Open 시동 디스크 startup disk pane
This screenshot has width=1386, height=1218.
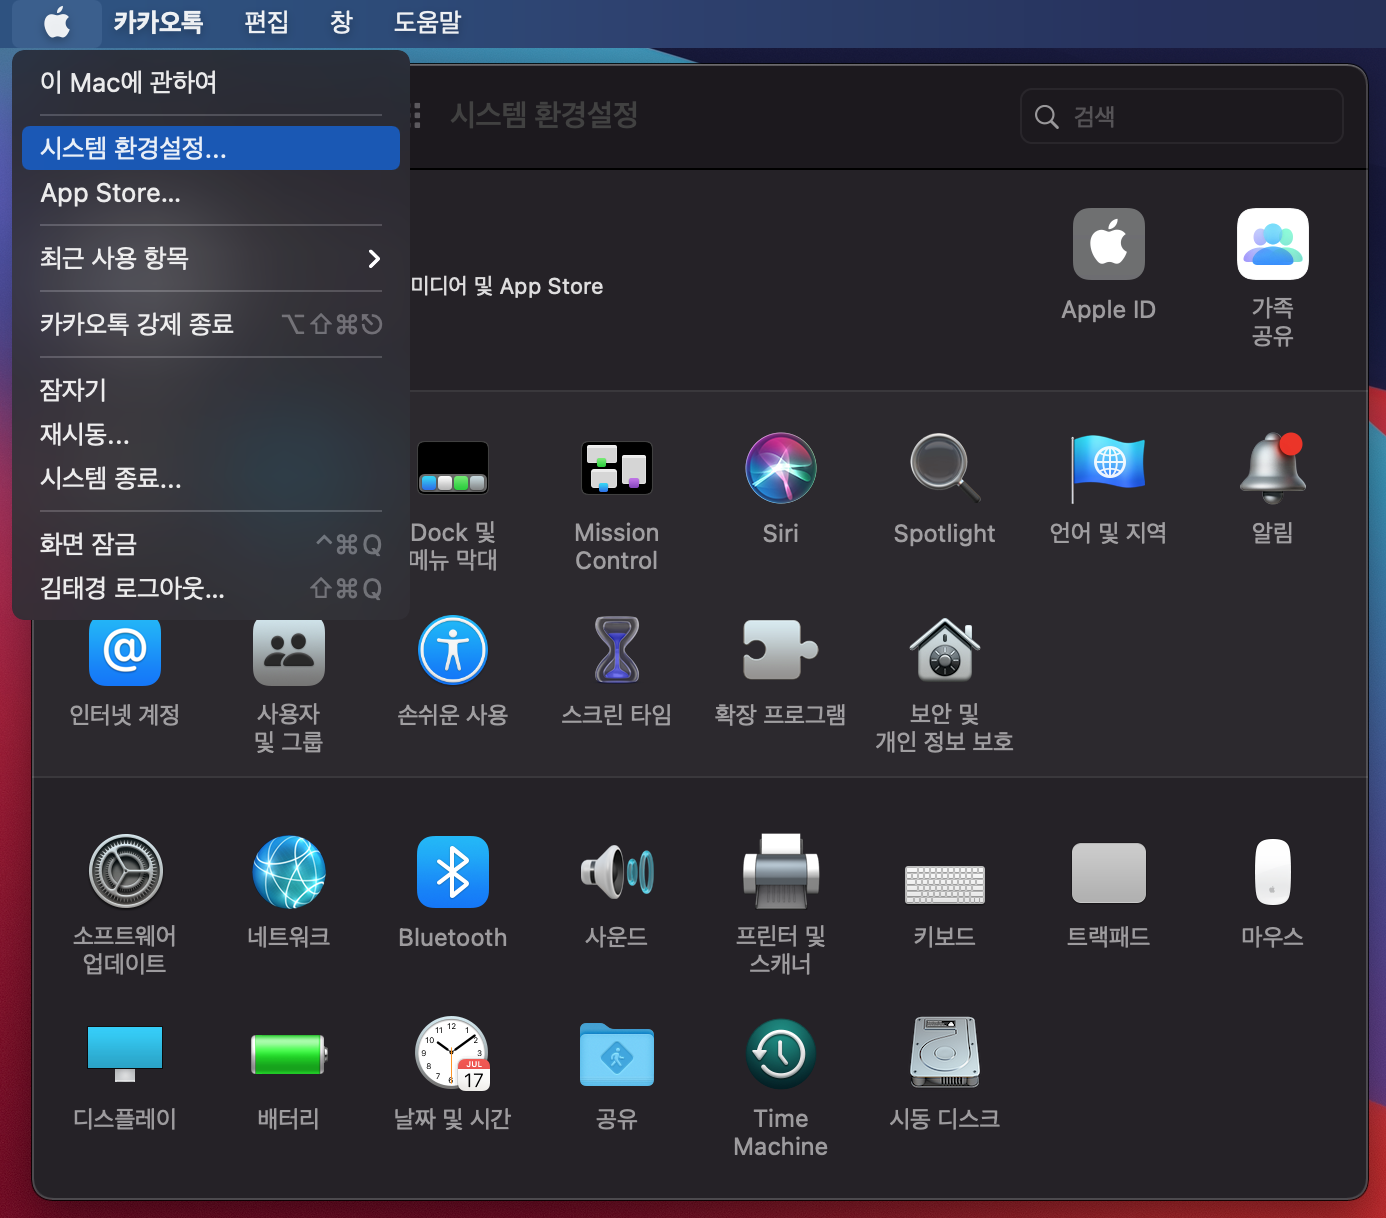(x=944, y=1075)
